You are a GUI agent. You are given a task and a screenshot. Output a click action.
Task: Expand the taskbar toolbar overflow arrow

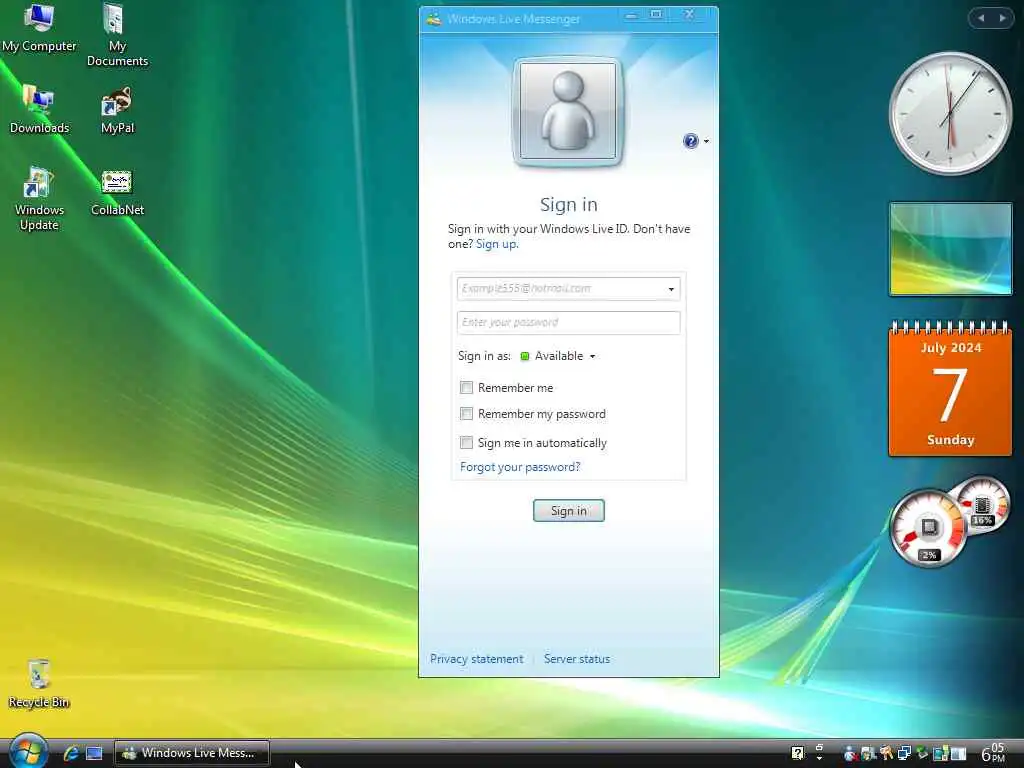click(820, 758)
